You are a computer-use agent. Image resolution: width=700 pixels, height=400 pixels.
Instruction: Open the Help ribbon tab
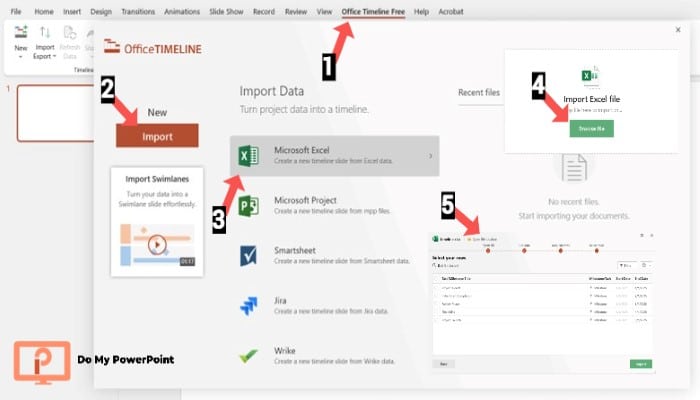[x=421, y=12]
